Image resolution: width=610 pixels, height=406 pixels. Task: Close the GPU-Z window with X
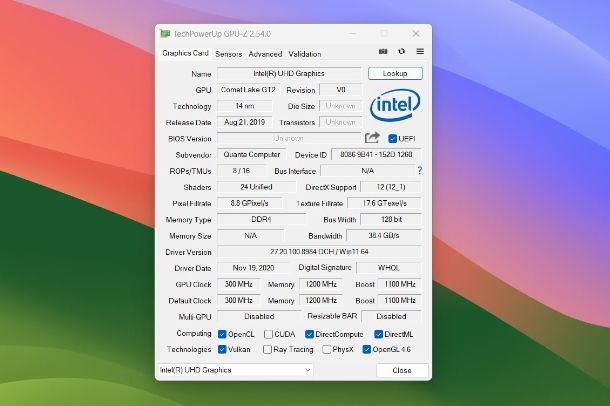416,33
